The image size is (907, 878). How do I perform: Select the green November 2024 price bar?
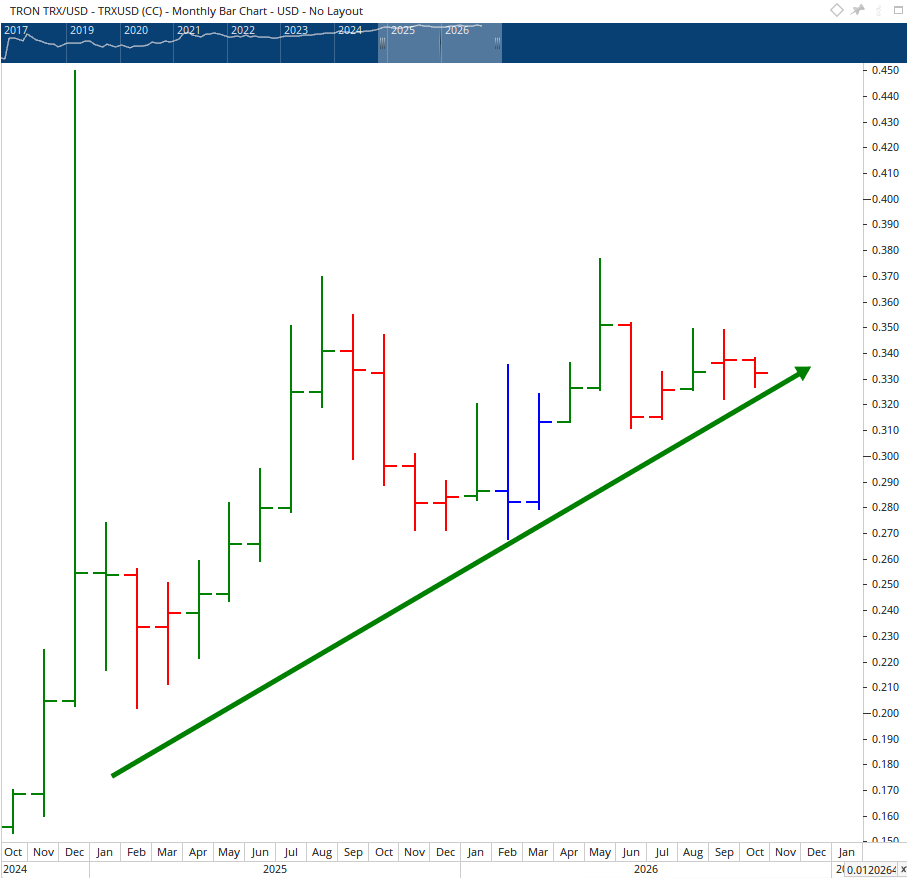[x=44, y=733]
